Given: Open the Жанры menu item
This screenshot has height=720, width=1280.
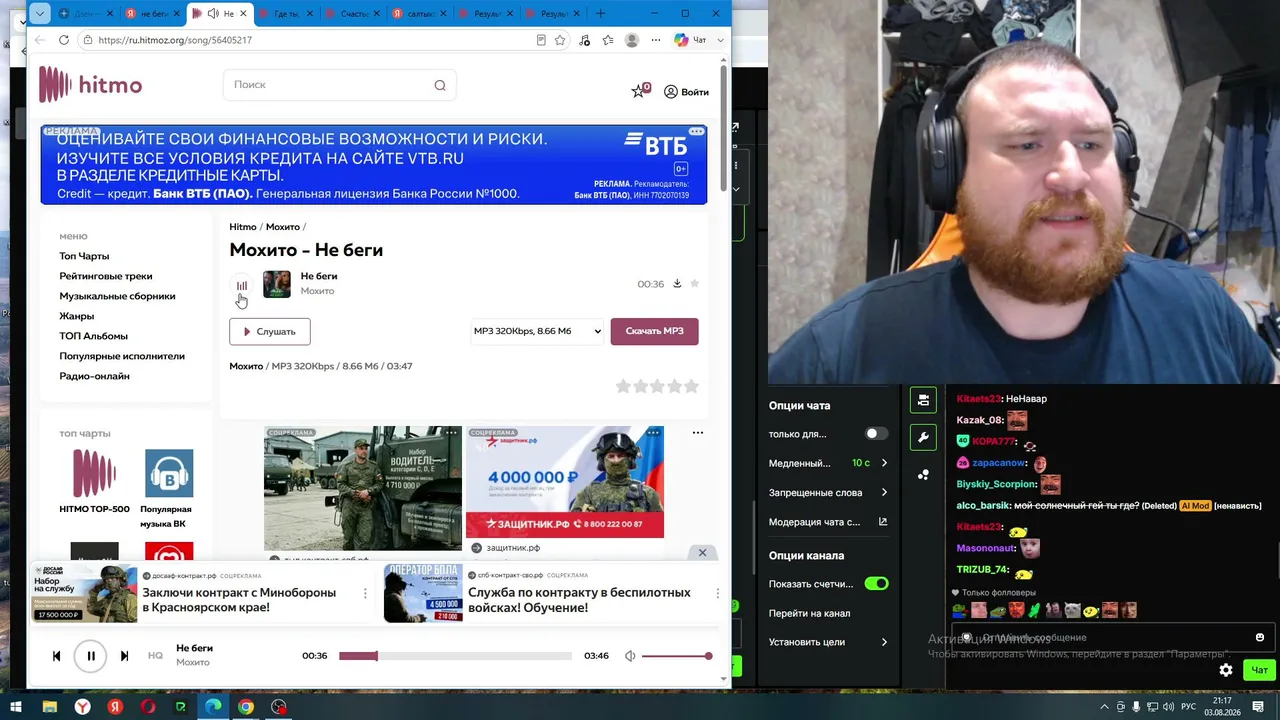Looking at the screenshot, I should pyautogui.click(x=76, y=316).
